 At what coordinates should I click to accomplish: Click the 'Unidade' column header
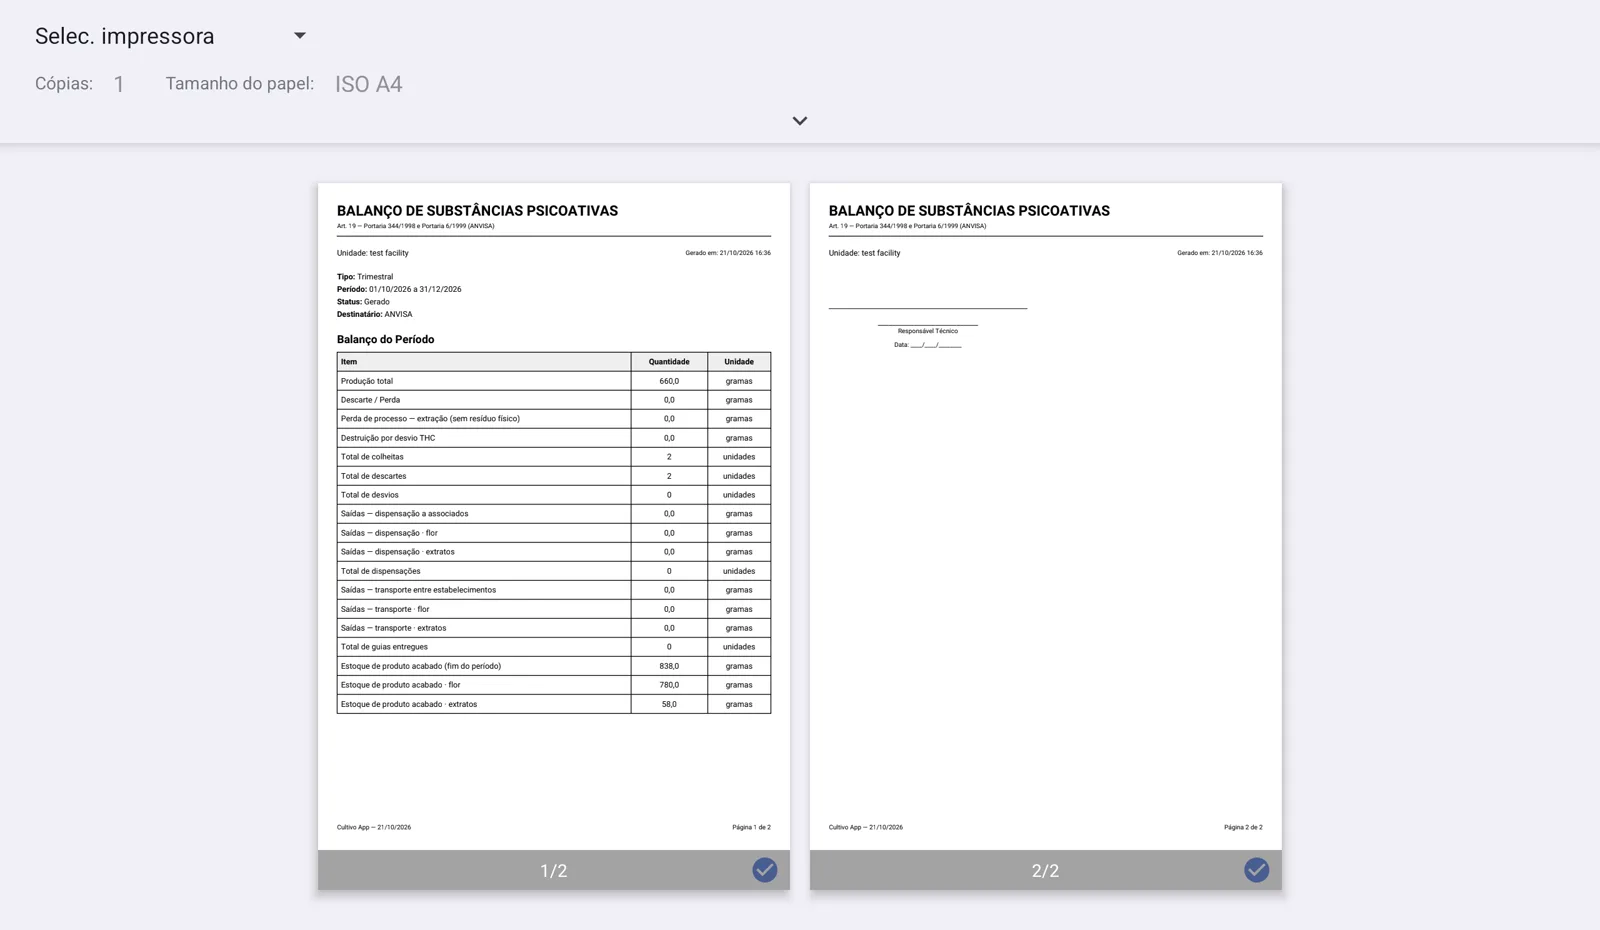click(x=739, y=362)
